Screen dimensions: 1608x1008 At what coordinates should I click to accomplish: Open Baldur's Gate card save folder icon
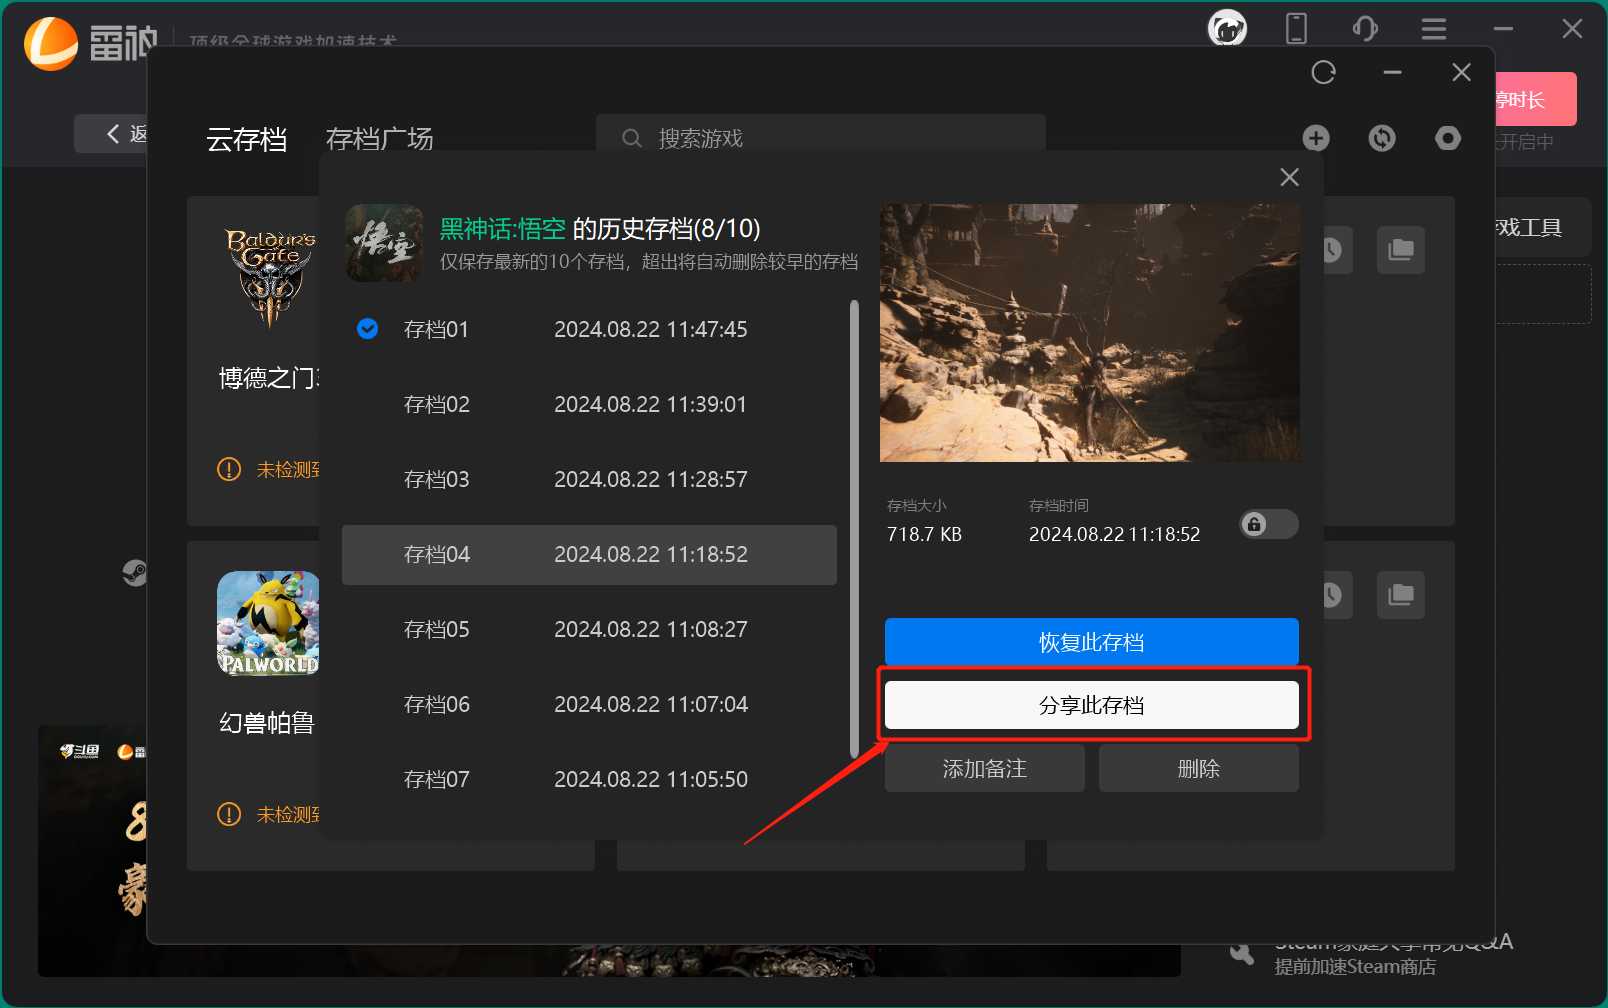pyautogui.click(x=1400, y=250)
